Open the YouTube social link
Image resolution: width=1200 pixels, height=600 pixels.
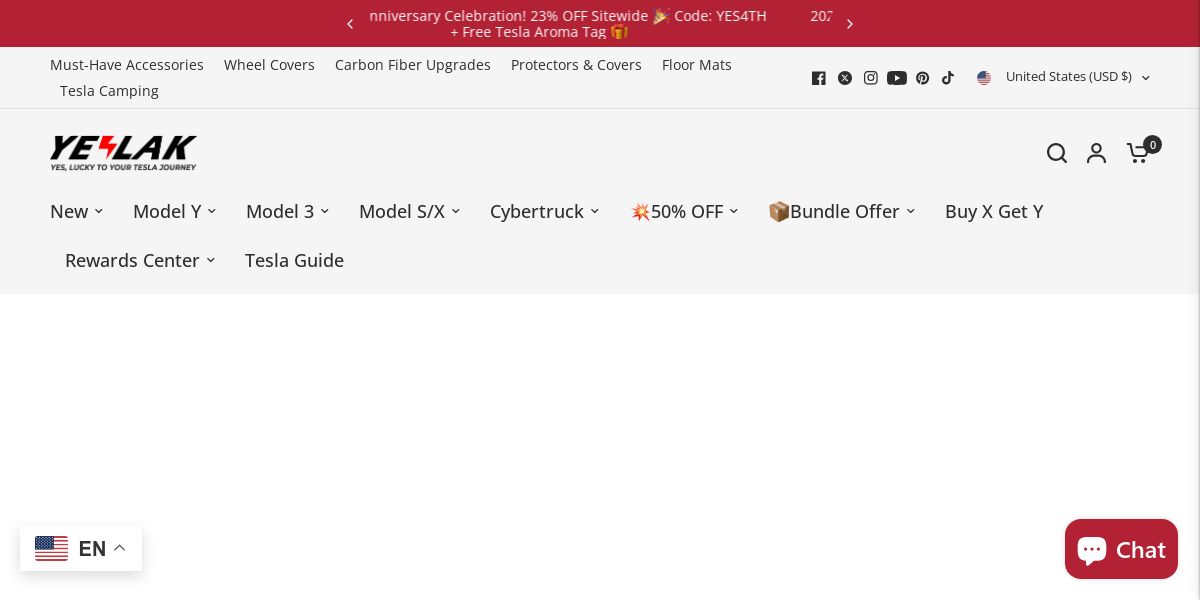point(897,78)
